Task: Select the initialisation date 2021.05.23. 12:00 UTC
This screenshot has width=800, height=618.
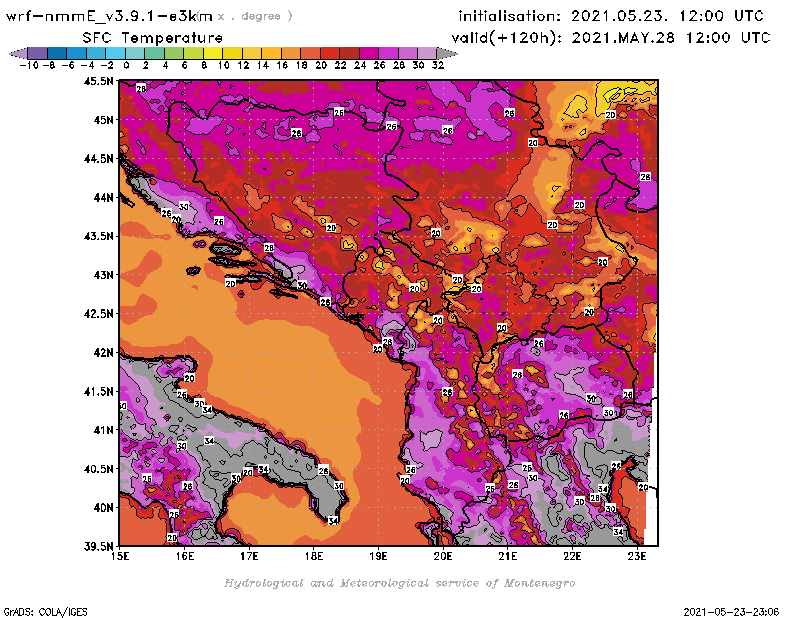Action: tap(667, 16)
